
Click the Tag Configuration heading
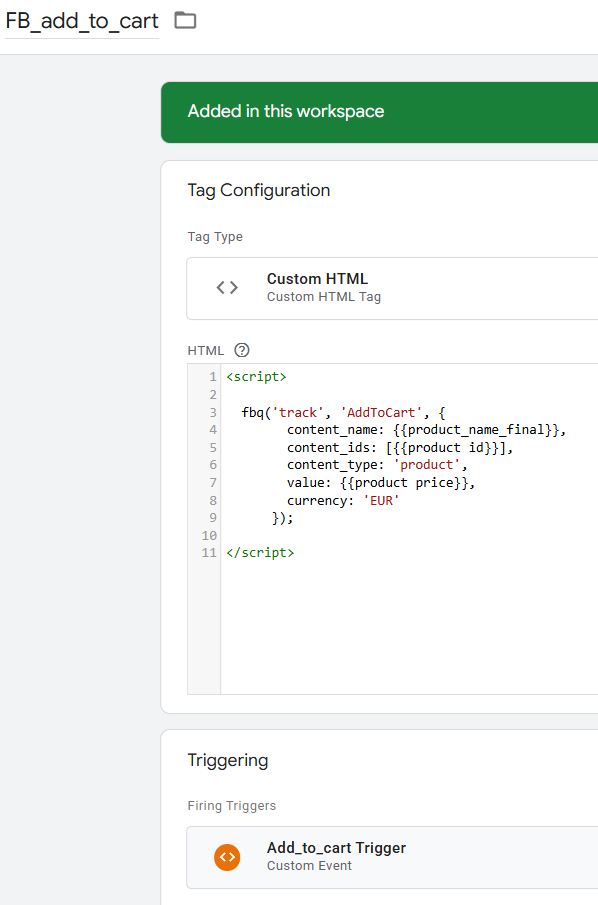click(x=259, y=190)
